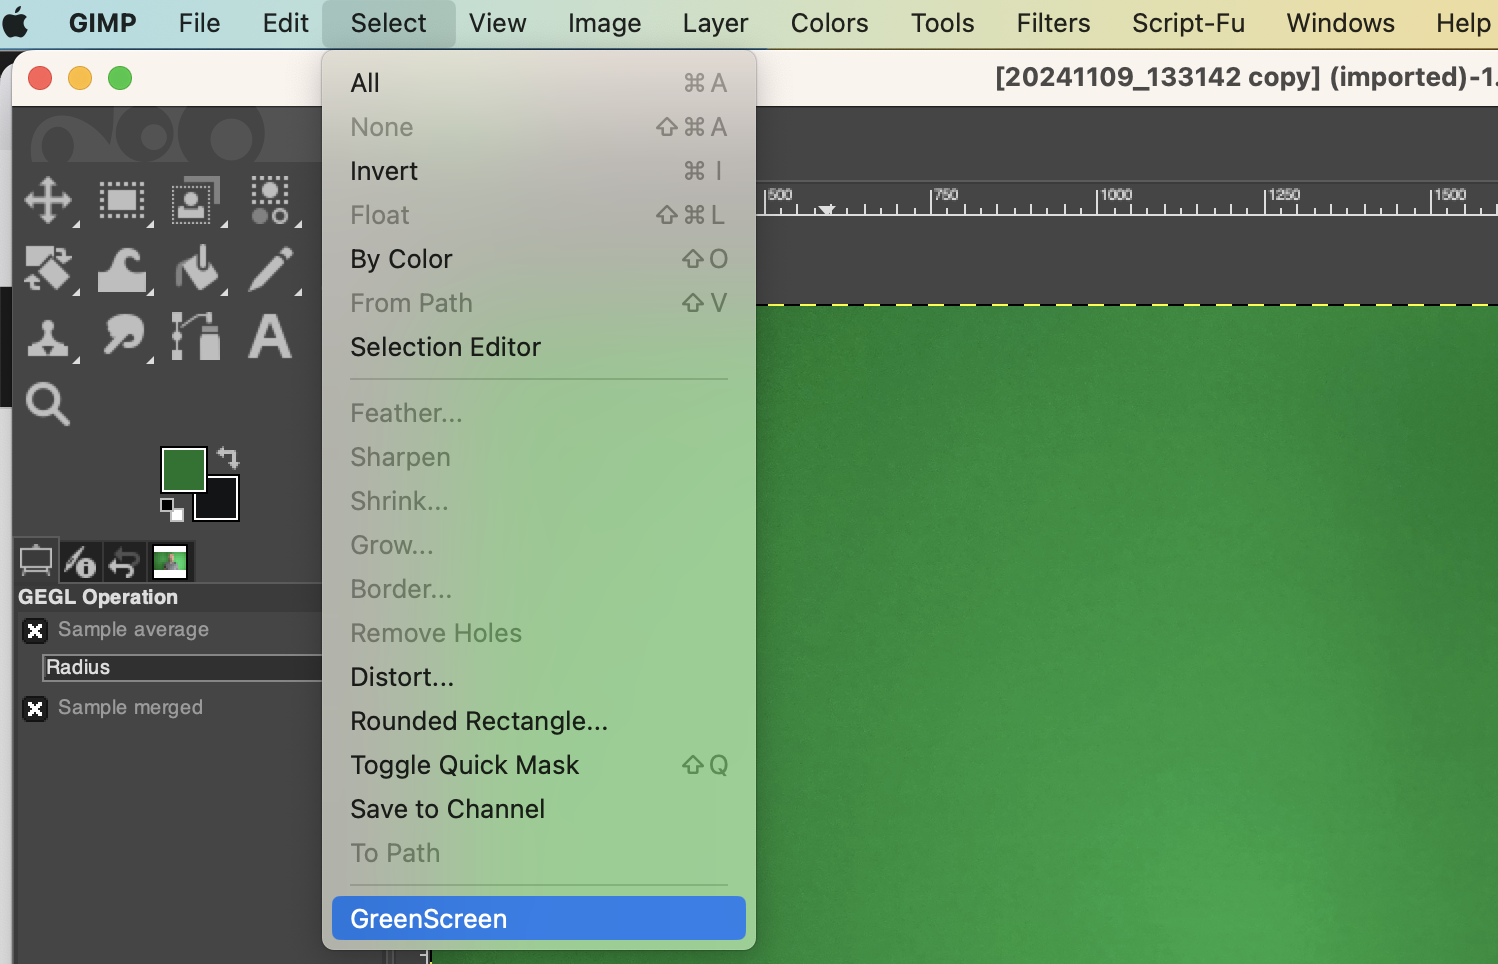Click the Radius slider field

(182, 667)
